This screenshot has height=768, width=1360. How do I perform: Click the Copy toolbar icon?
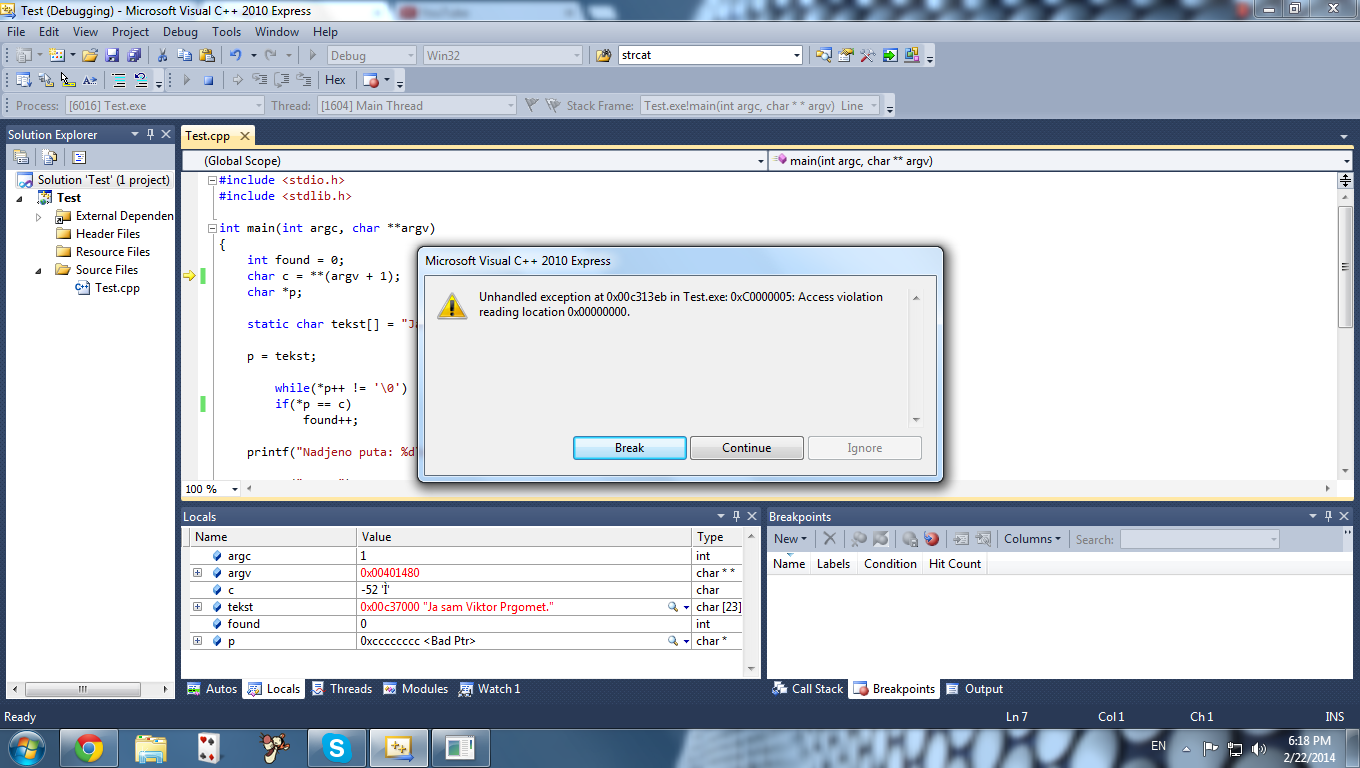(185, 55)
